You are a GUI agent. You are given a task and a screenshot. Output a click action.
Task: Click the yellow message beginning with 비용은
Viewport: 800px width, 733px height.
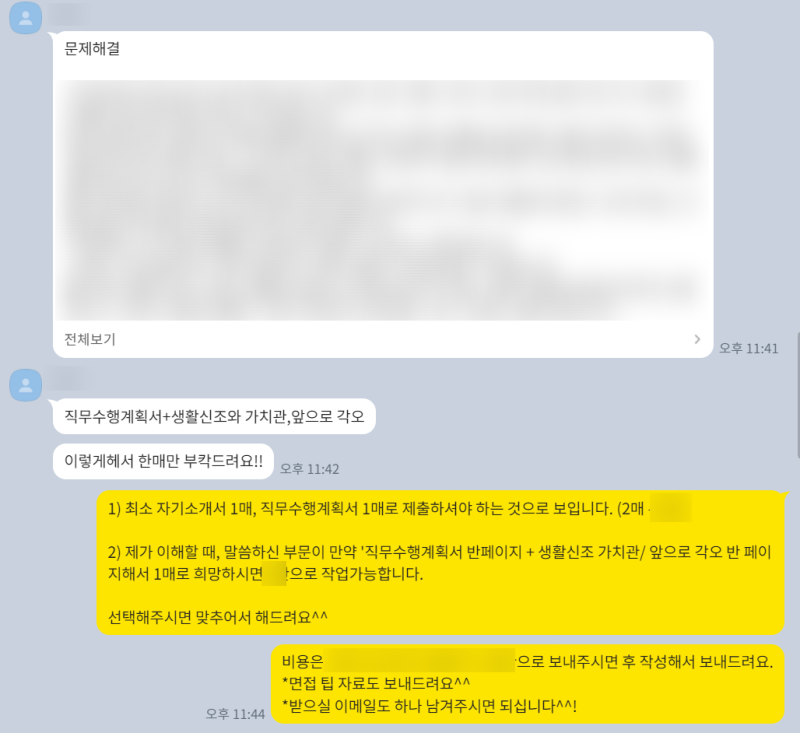point(528,684)
